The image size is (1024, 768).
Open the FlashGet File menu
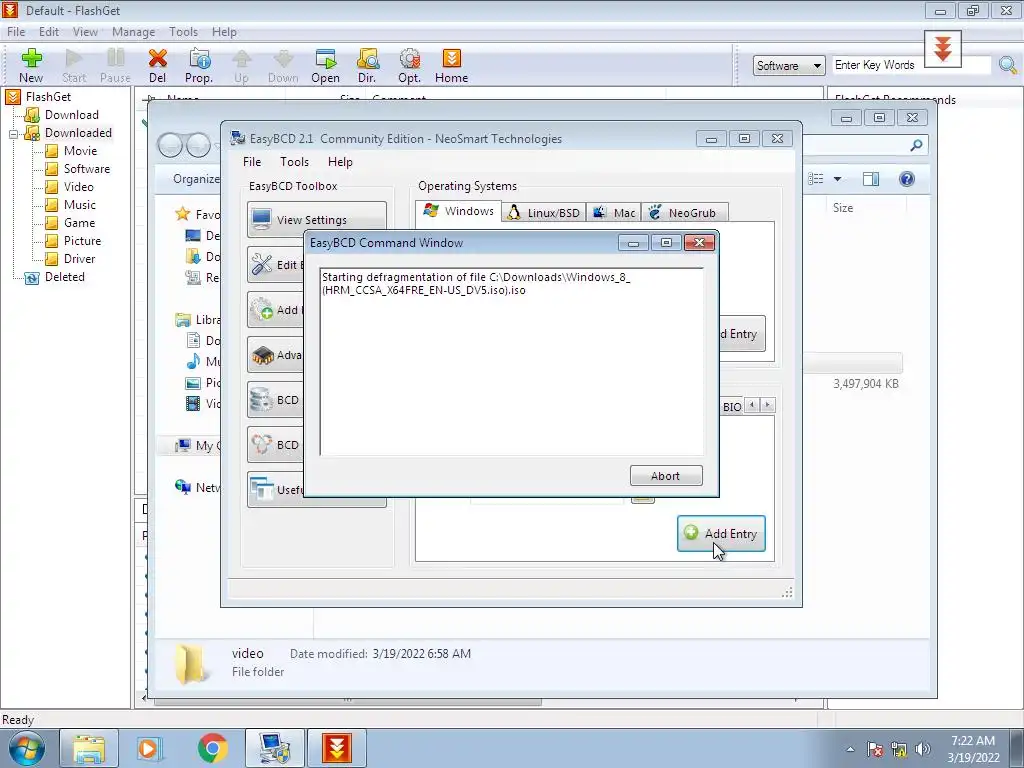point(16,32)
